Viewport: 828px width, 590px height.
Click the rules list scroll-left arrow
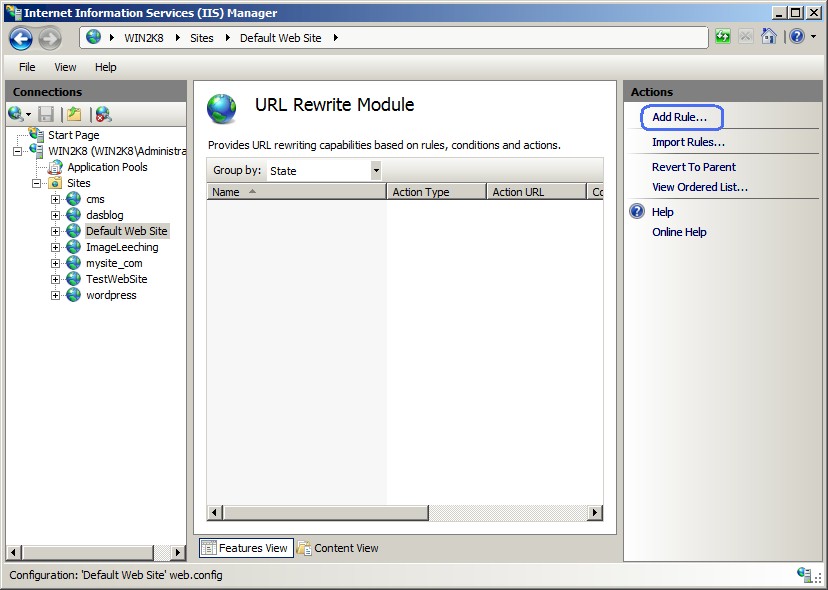(214, 512)
